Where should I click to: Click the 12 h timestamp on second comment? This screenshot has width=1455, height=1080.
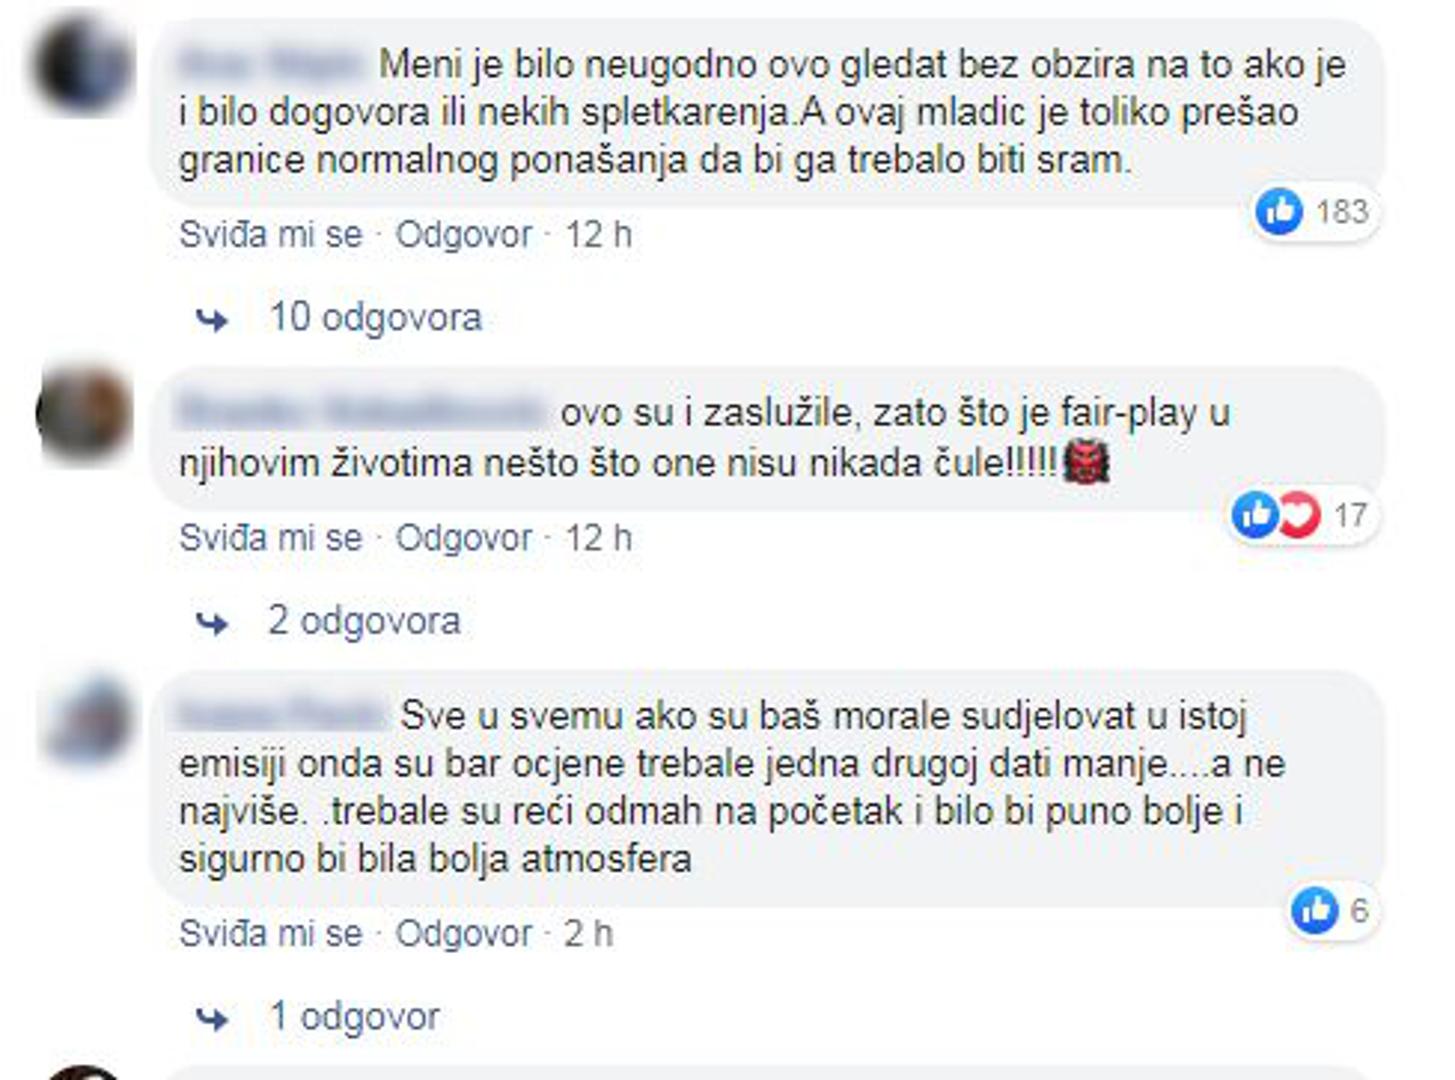click(598, 538)
